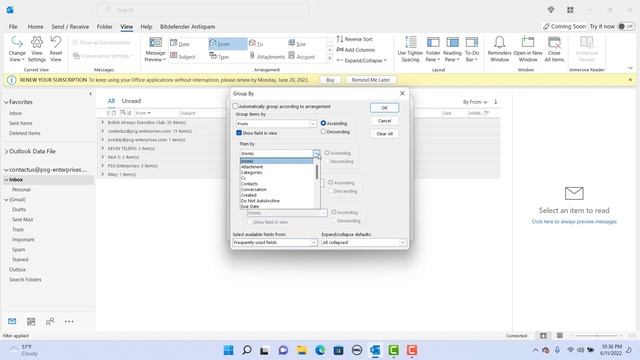Expand the KEVIN TELEFO message group
Screen dimensions: 640x360
(x=103, y=148)
